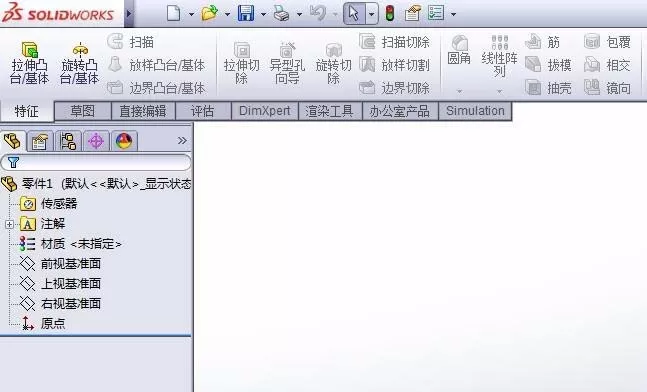Expand the Open file dropdown arrow

click(x=227, y=14)
